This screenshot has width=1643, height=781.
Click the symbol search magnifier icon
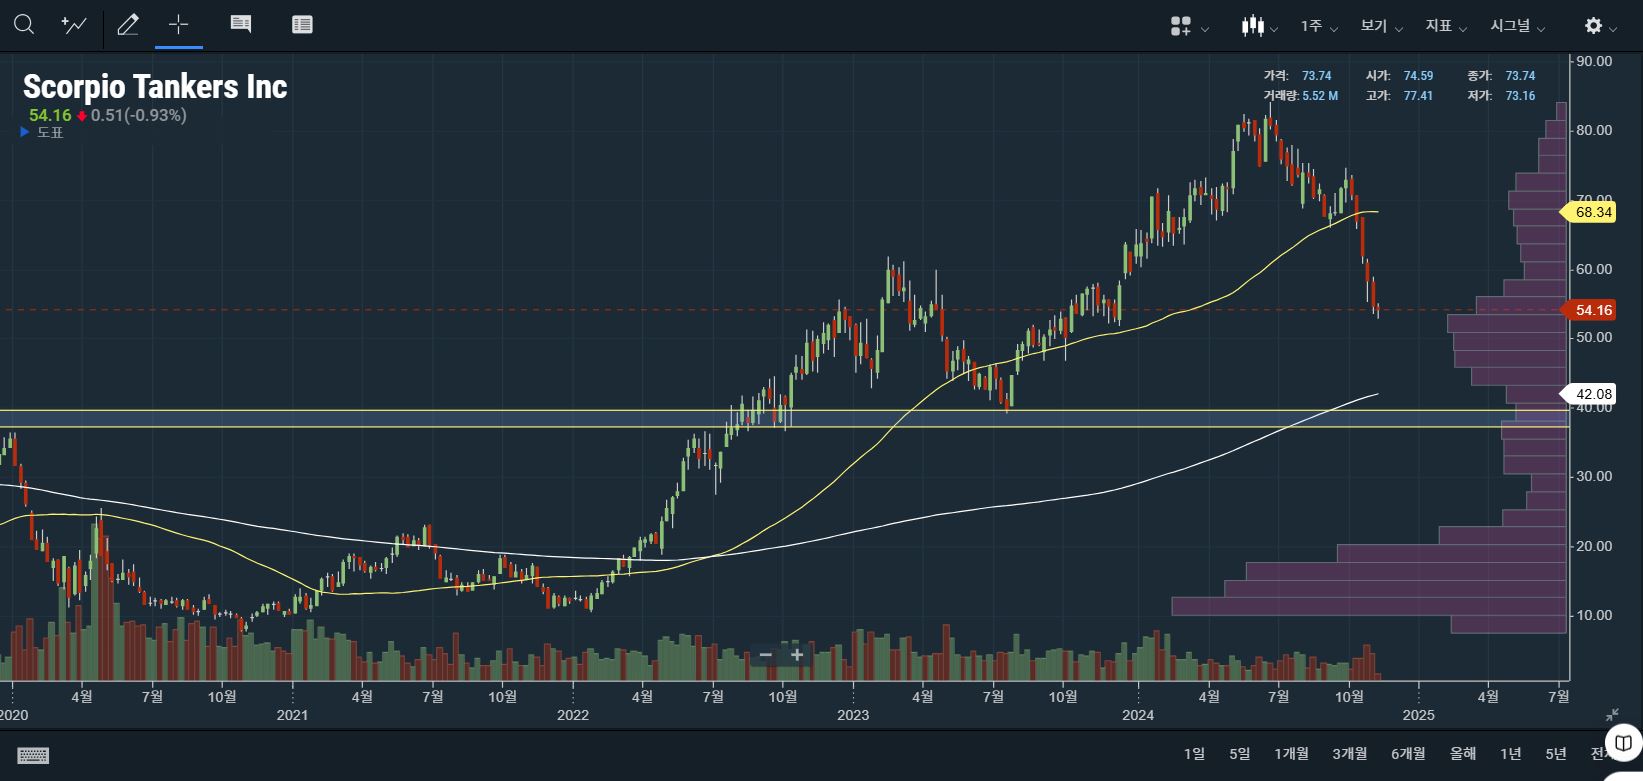24,25
